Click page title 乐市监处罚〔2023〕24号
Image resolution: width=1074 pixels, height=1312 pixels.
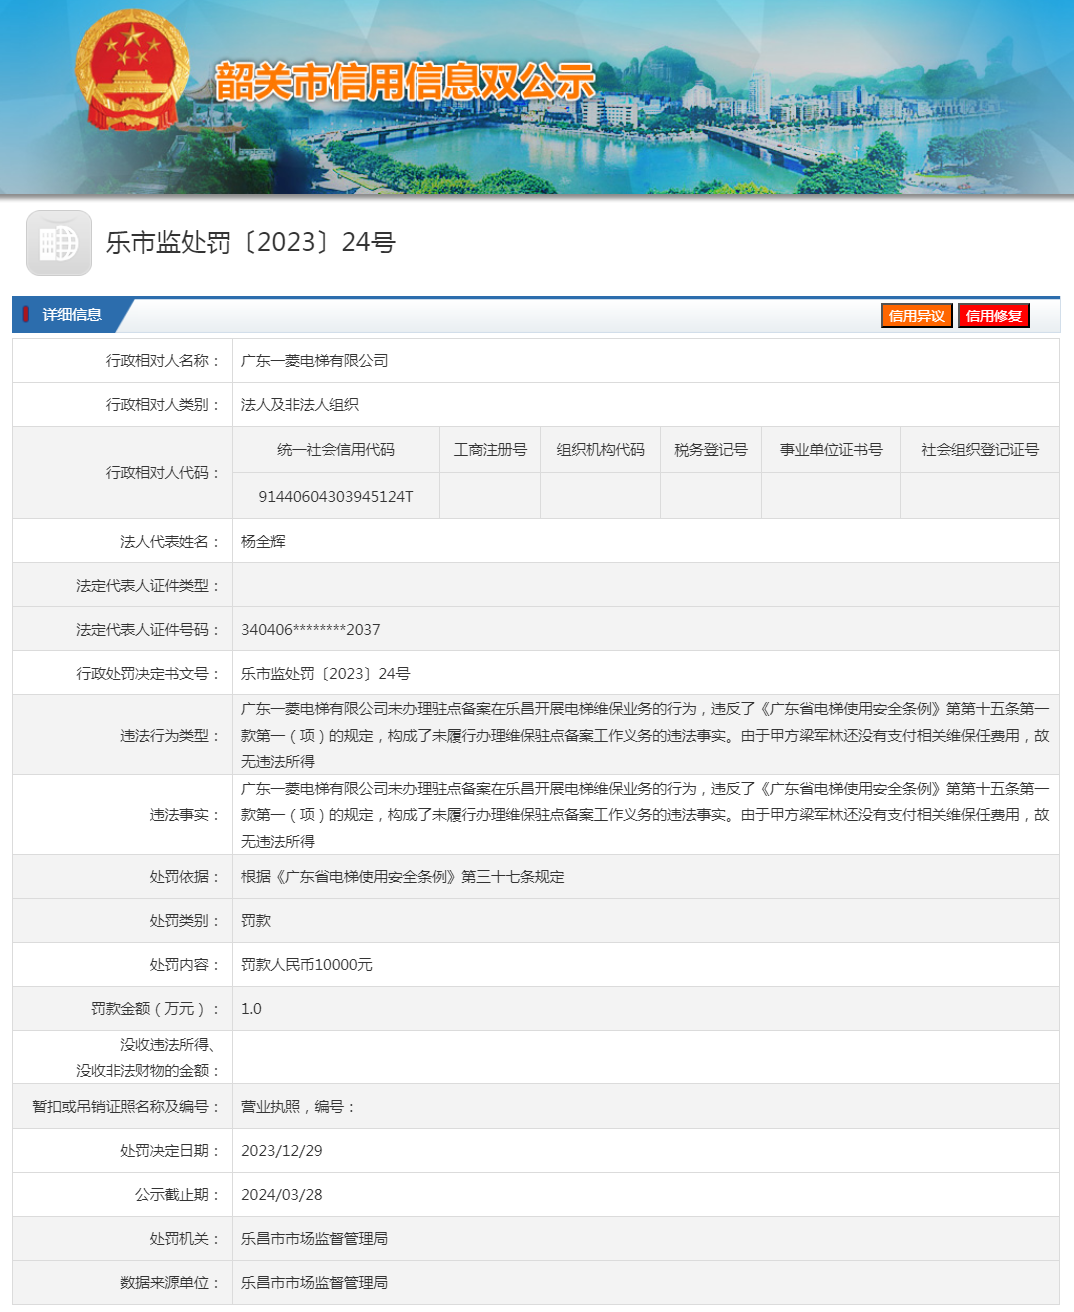tap(251, 243)
